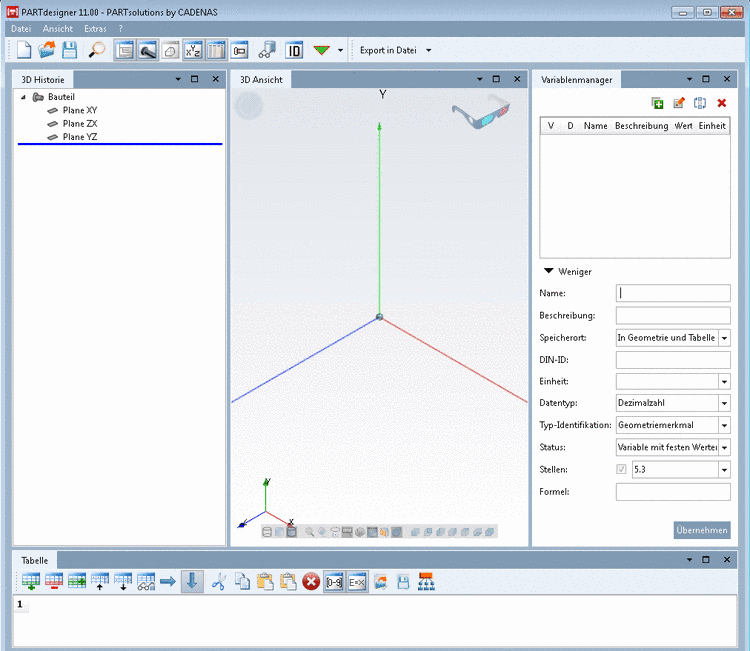Toggle the [0-9] number display button

(334, 581)
